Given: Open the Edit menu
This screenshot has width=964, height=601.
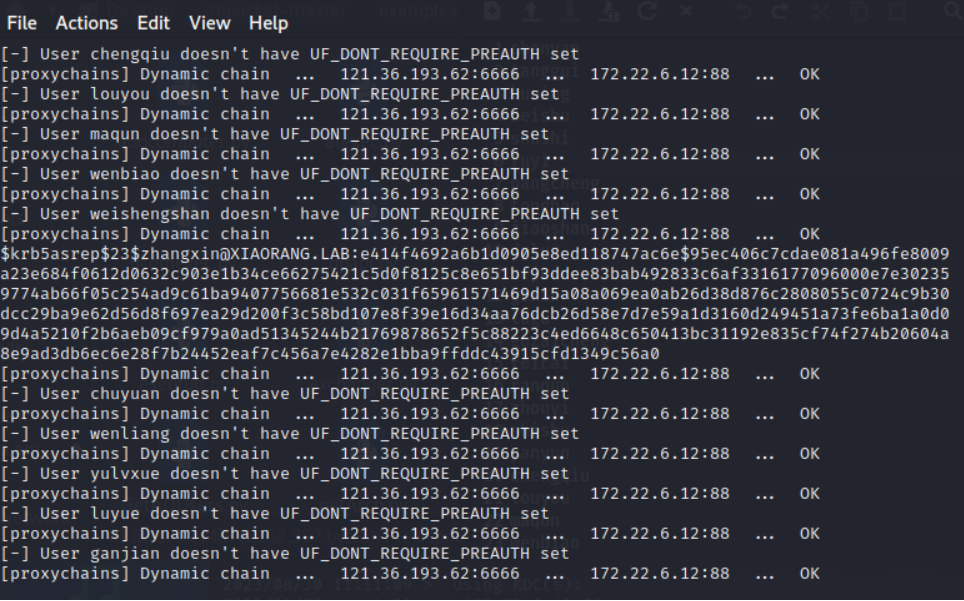Looking at the screenshot, I should click(153, 23).
